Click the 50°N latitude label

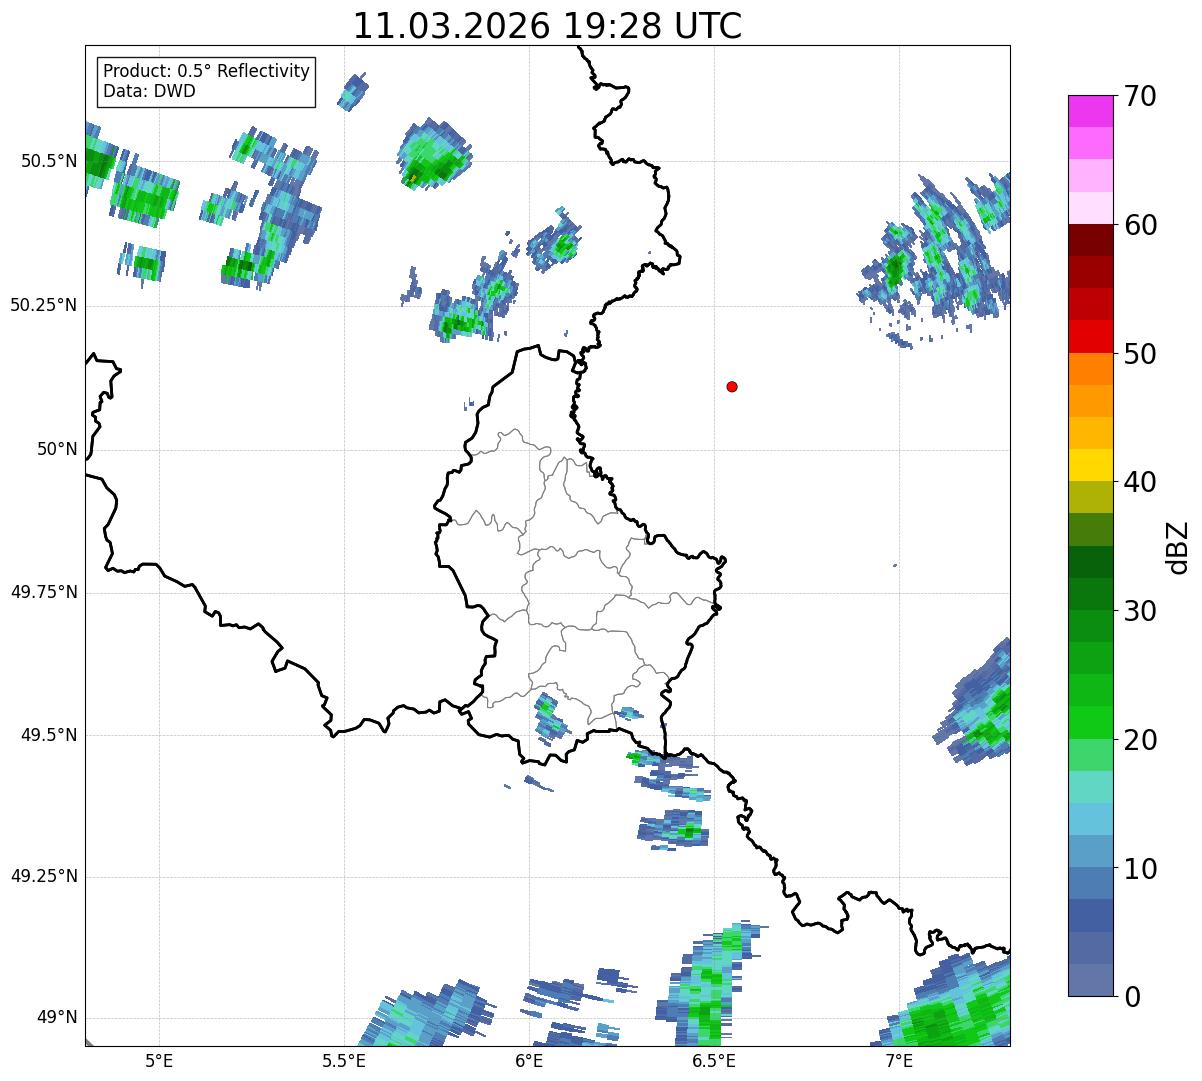(x=57, y=449)
